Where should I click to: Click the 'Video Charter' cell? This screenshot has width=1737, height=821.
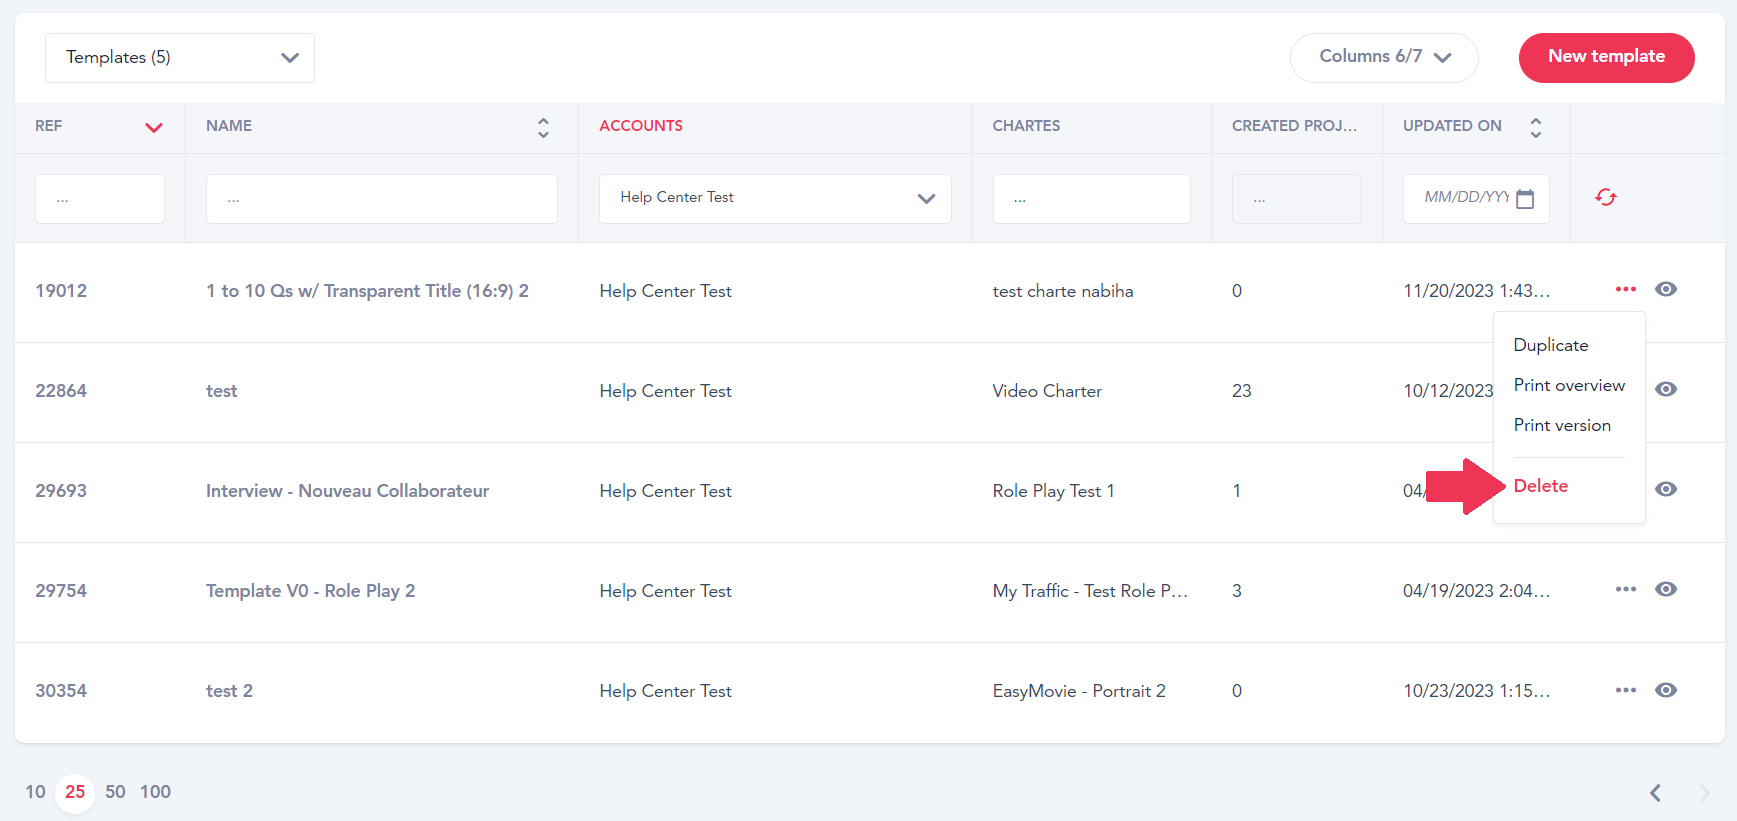click(x=1047, y=391)
